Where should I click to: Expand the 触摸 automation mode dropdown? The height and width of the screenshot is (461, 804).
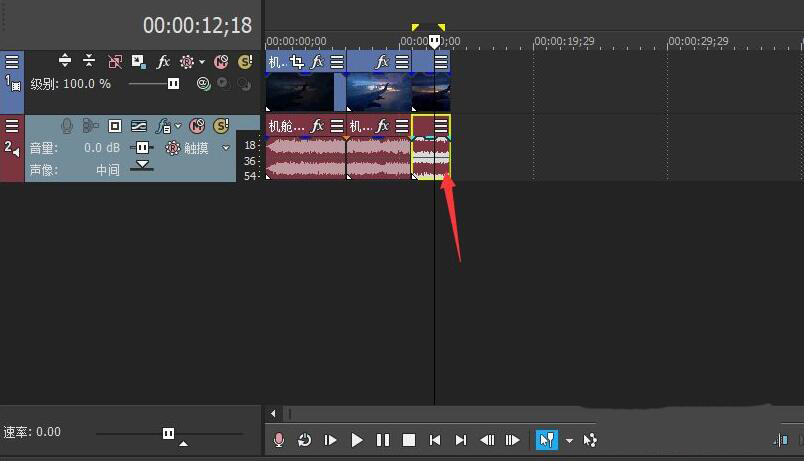(226, 148)
